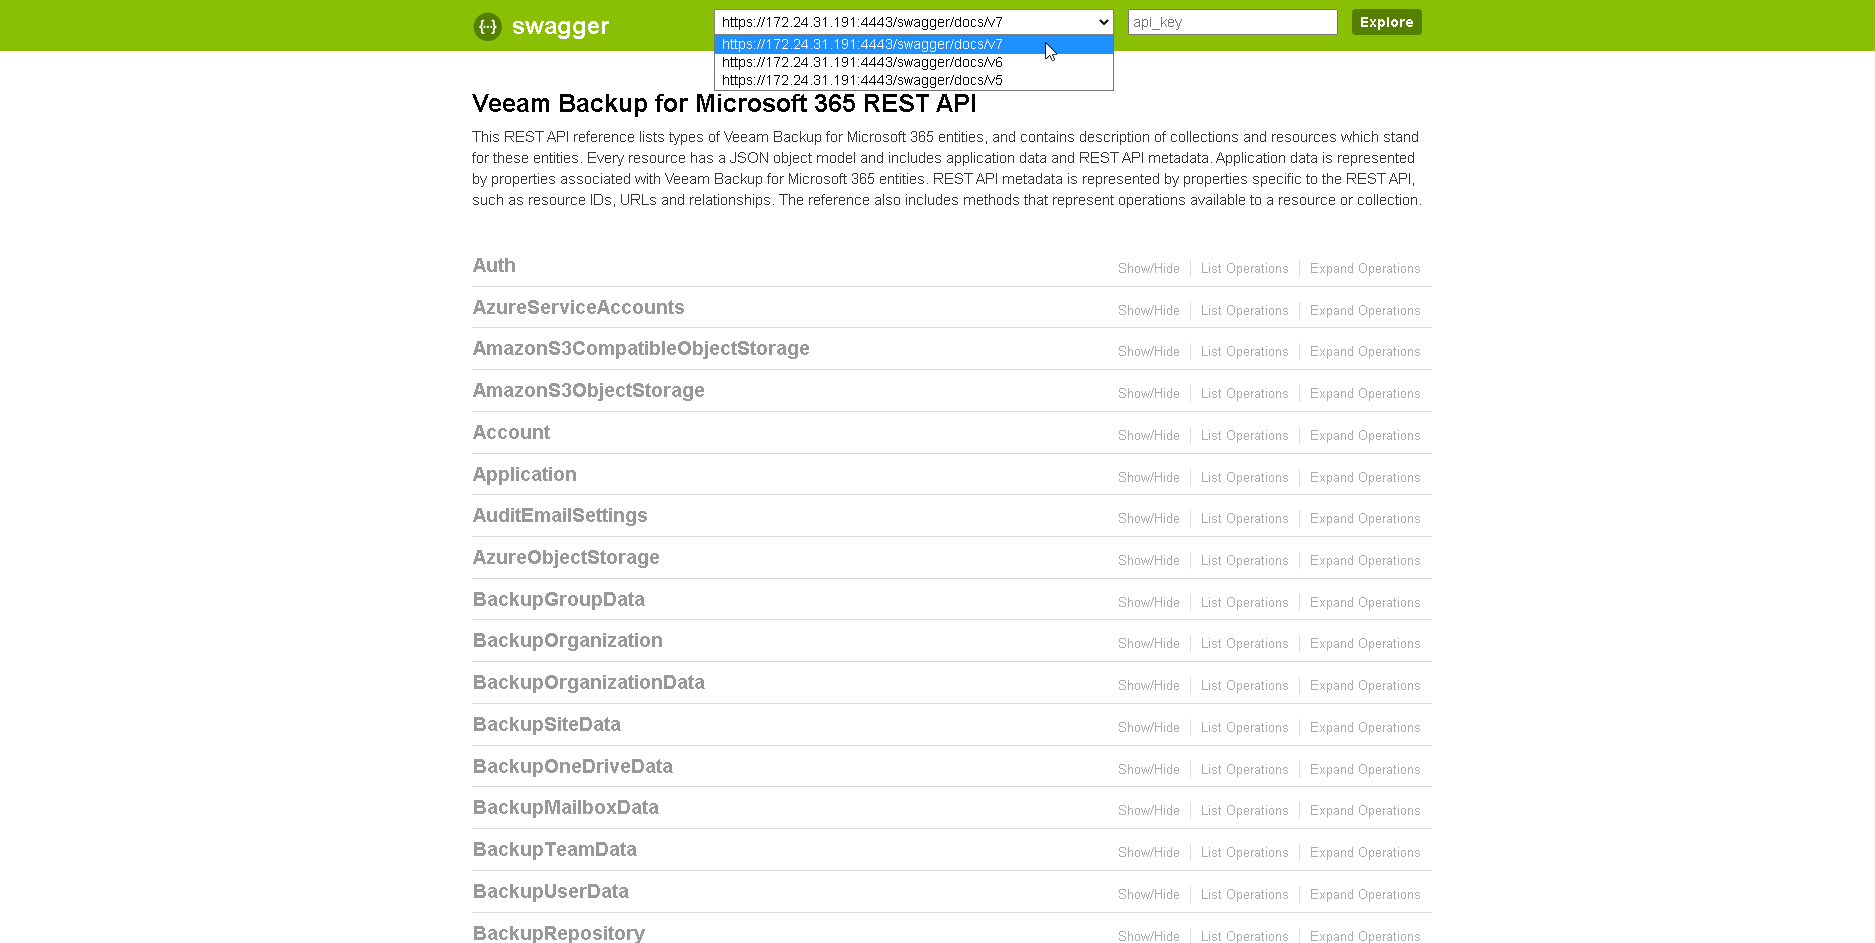The width and height of the screenshot is (1875, 943).
Task: Toggle Show/Hide for BackupOrganizationData
Action: pos(1148,686)
